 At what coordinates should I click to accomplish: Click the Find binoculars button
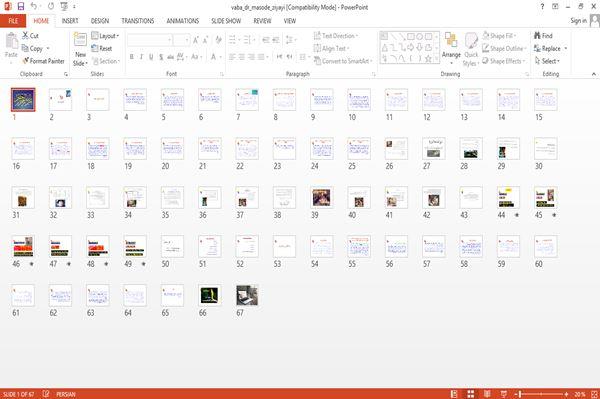pos(543,36)
